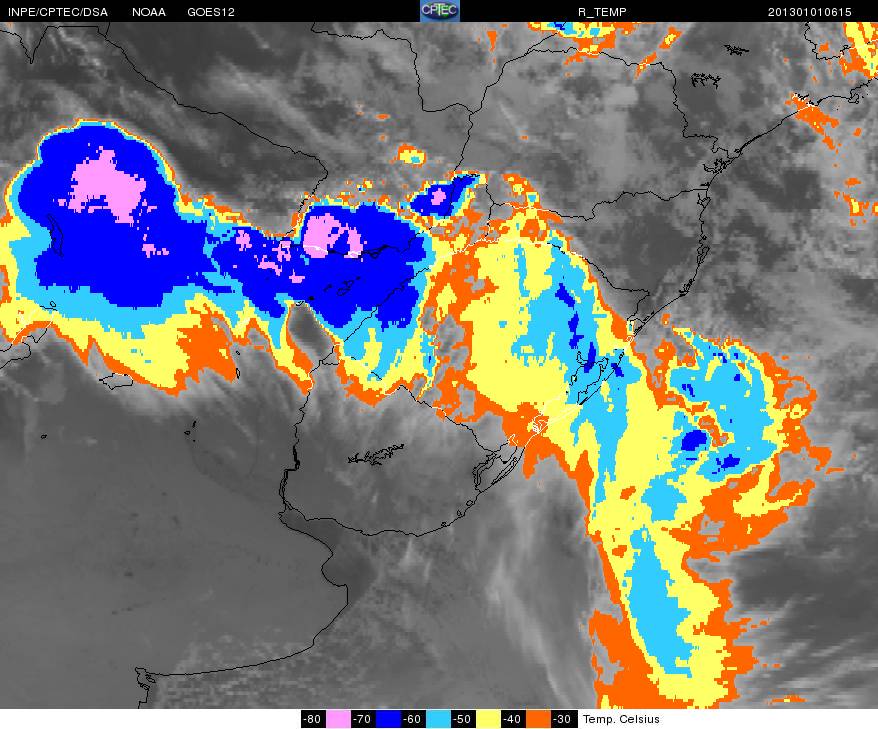Select the NOAA label in header
The image size is (878, 729).
149,12
